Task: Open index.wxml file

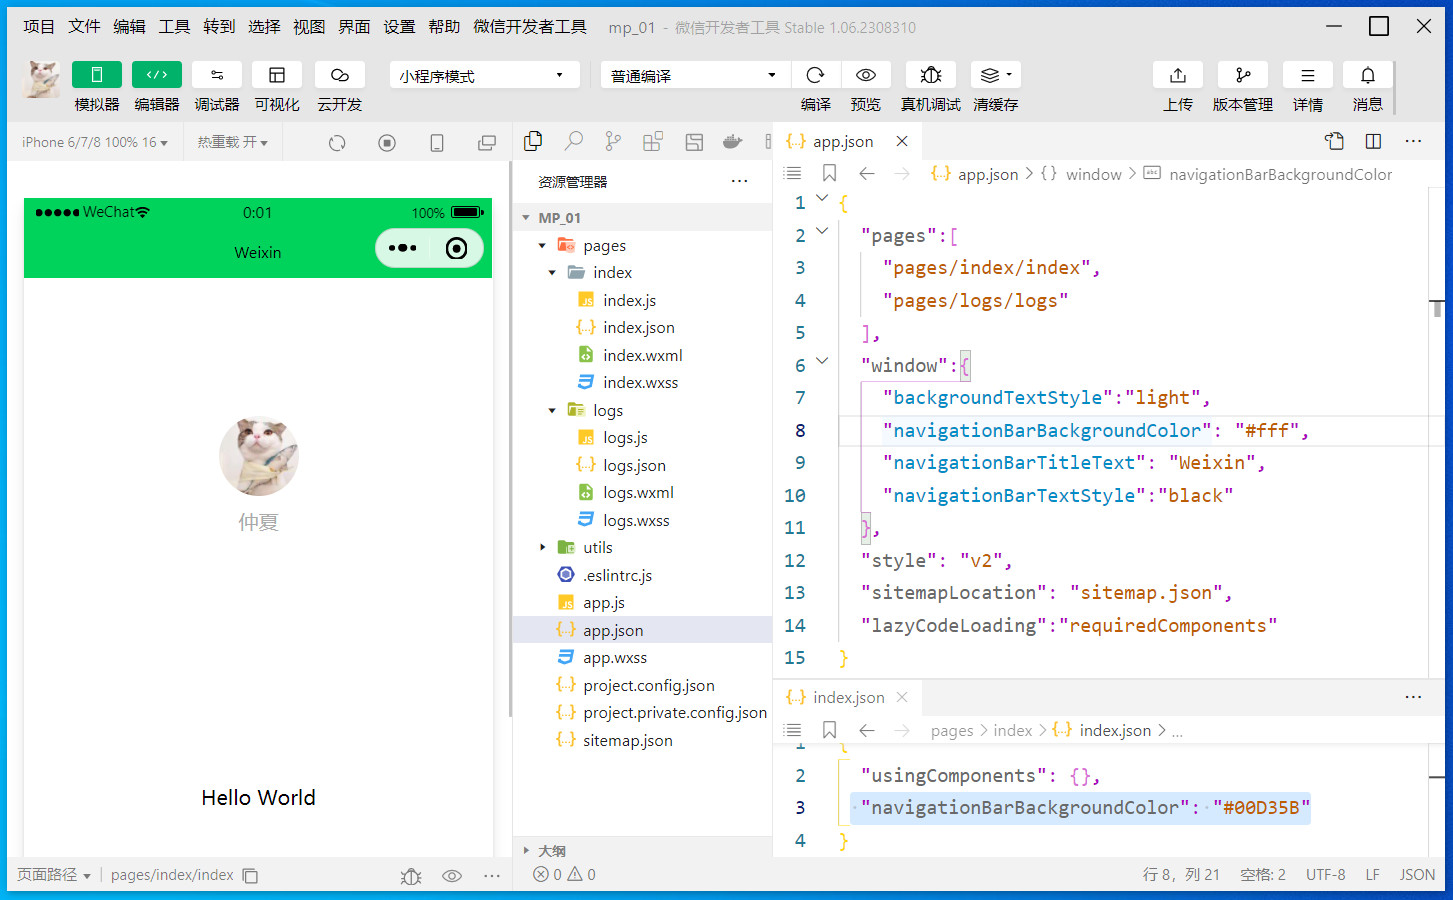Action: click(642, 355)
